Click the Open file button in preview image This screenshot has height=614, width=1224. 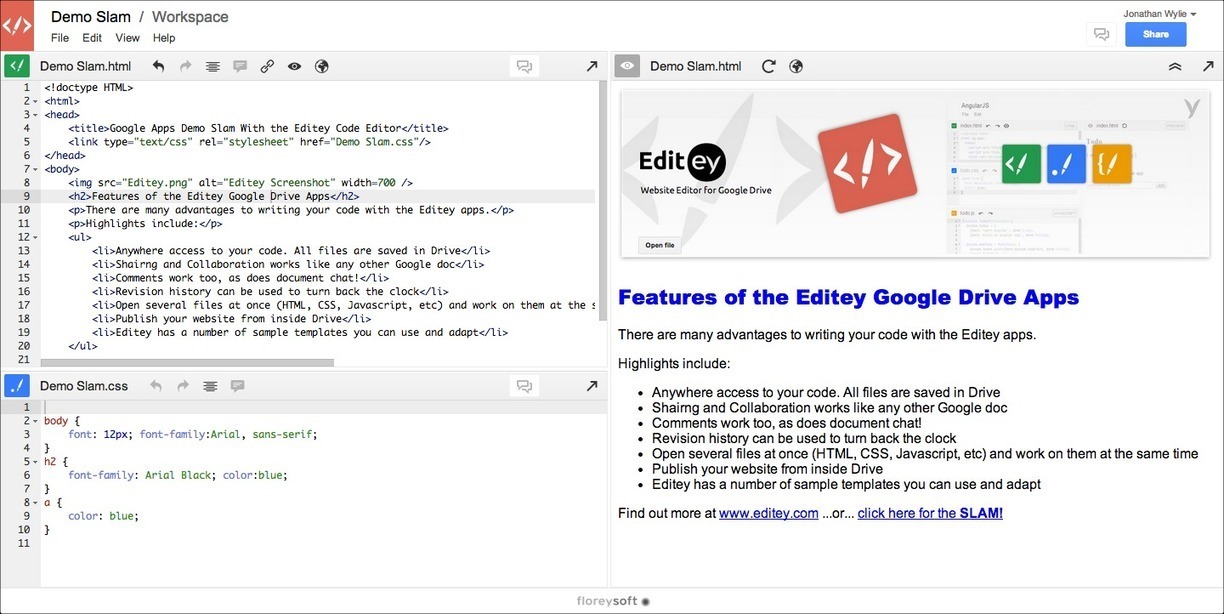click(659, 245)
